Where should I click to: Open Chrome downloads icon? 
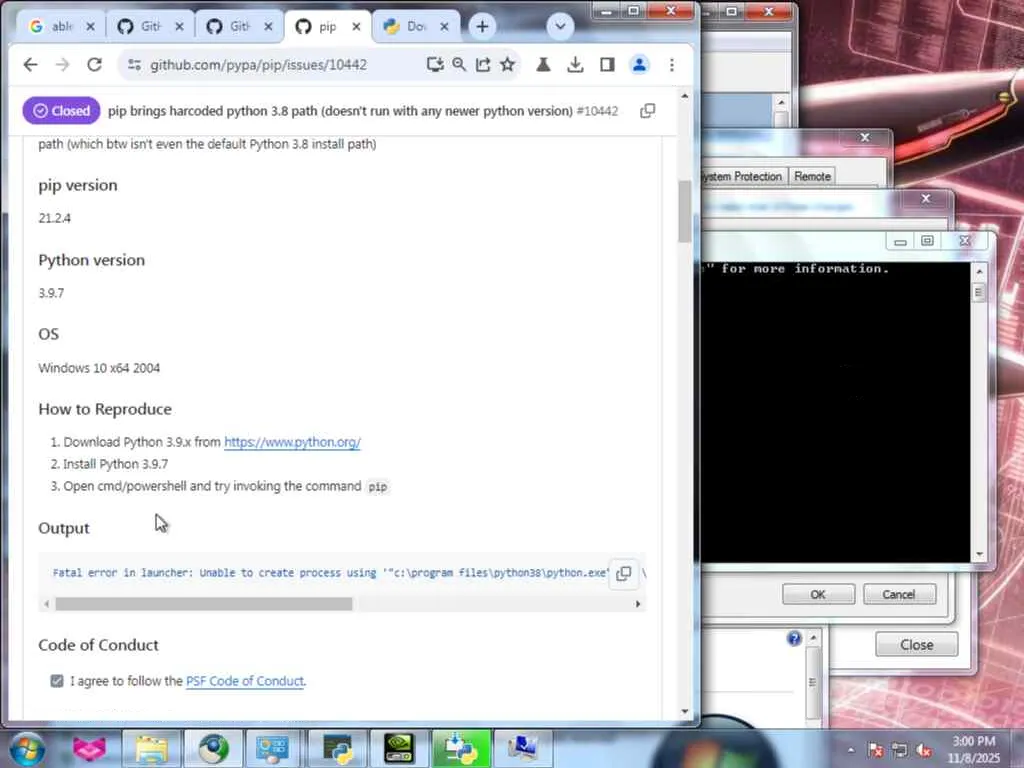(x=575, y=64)
